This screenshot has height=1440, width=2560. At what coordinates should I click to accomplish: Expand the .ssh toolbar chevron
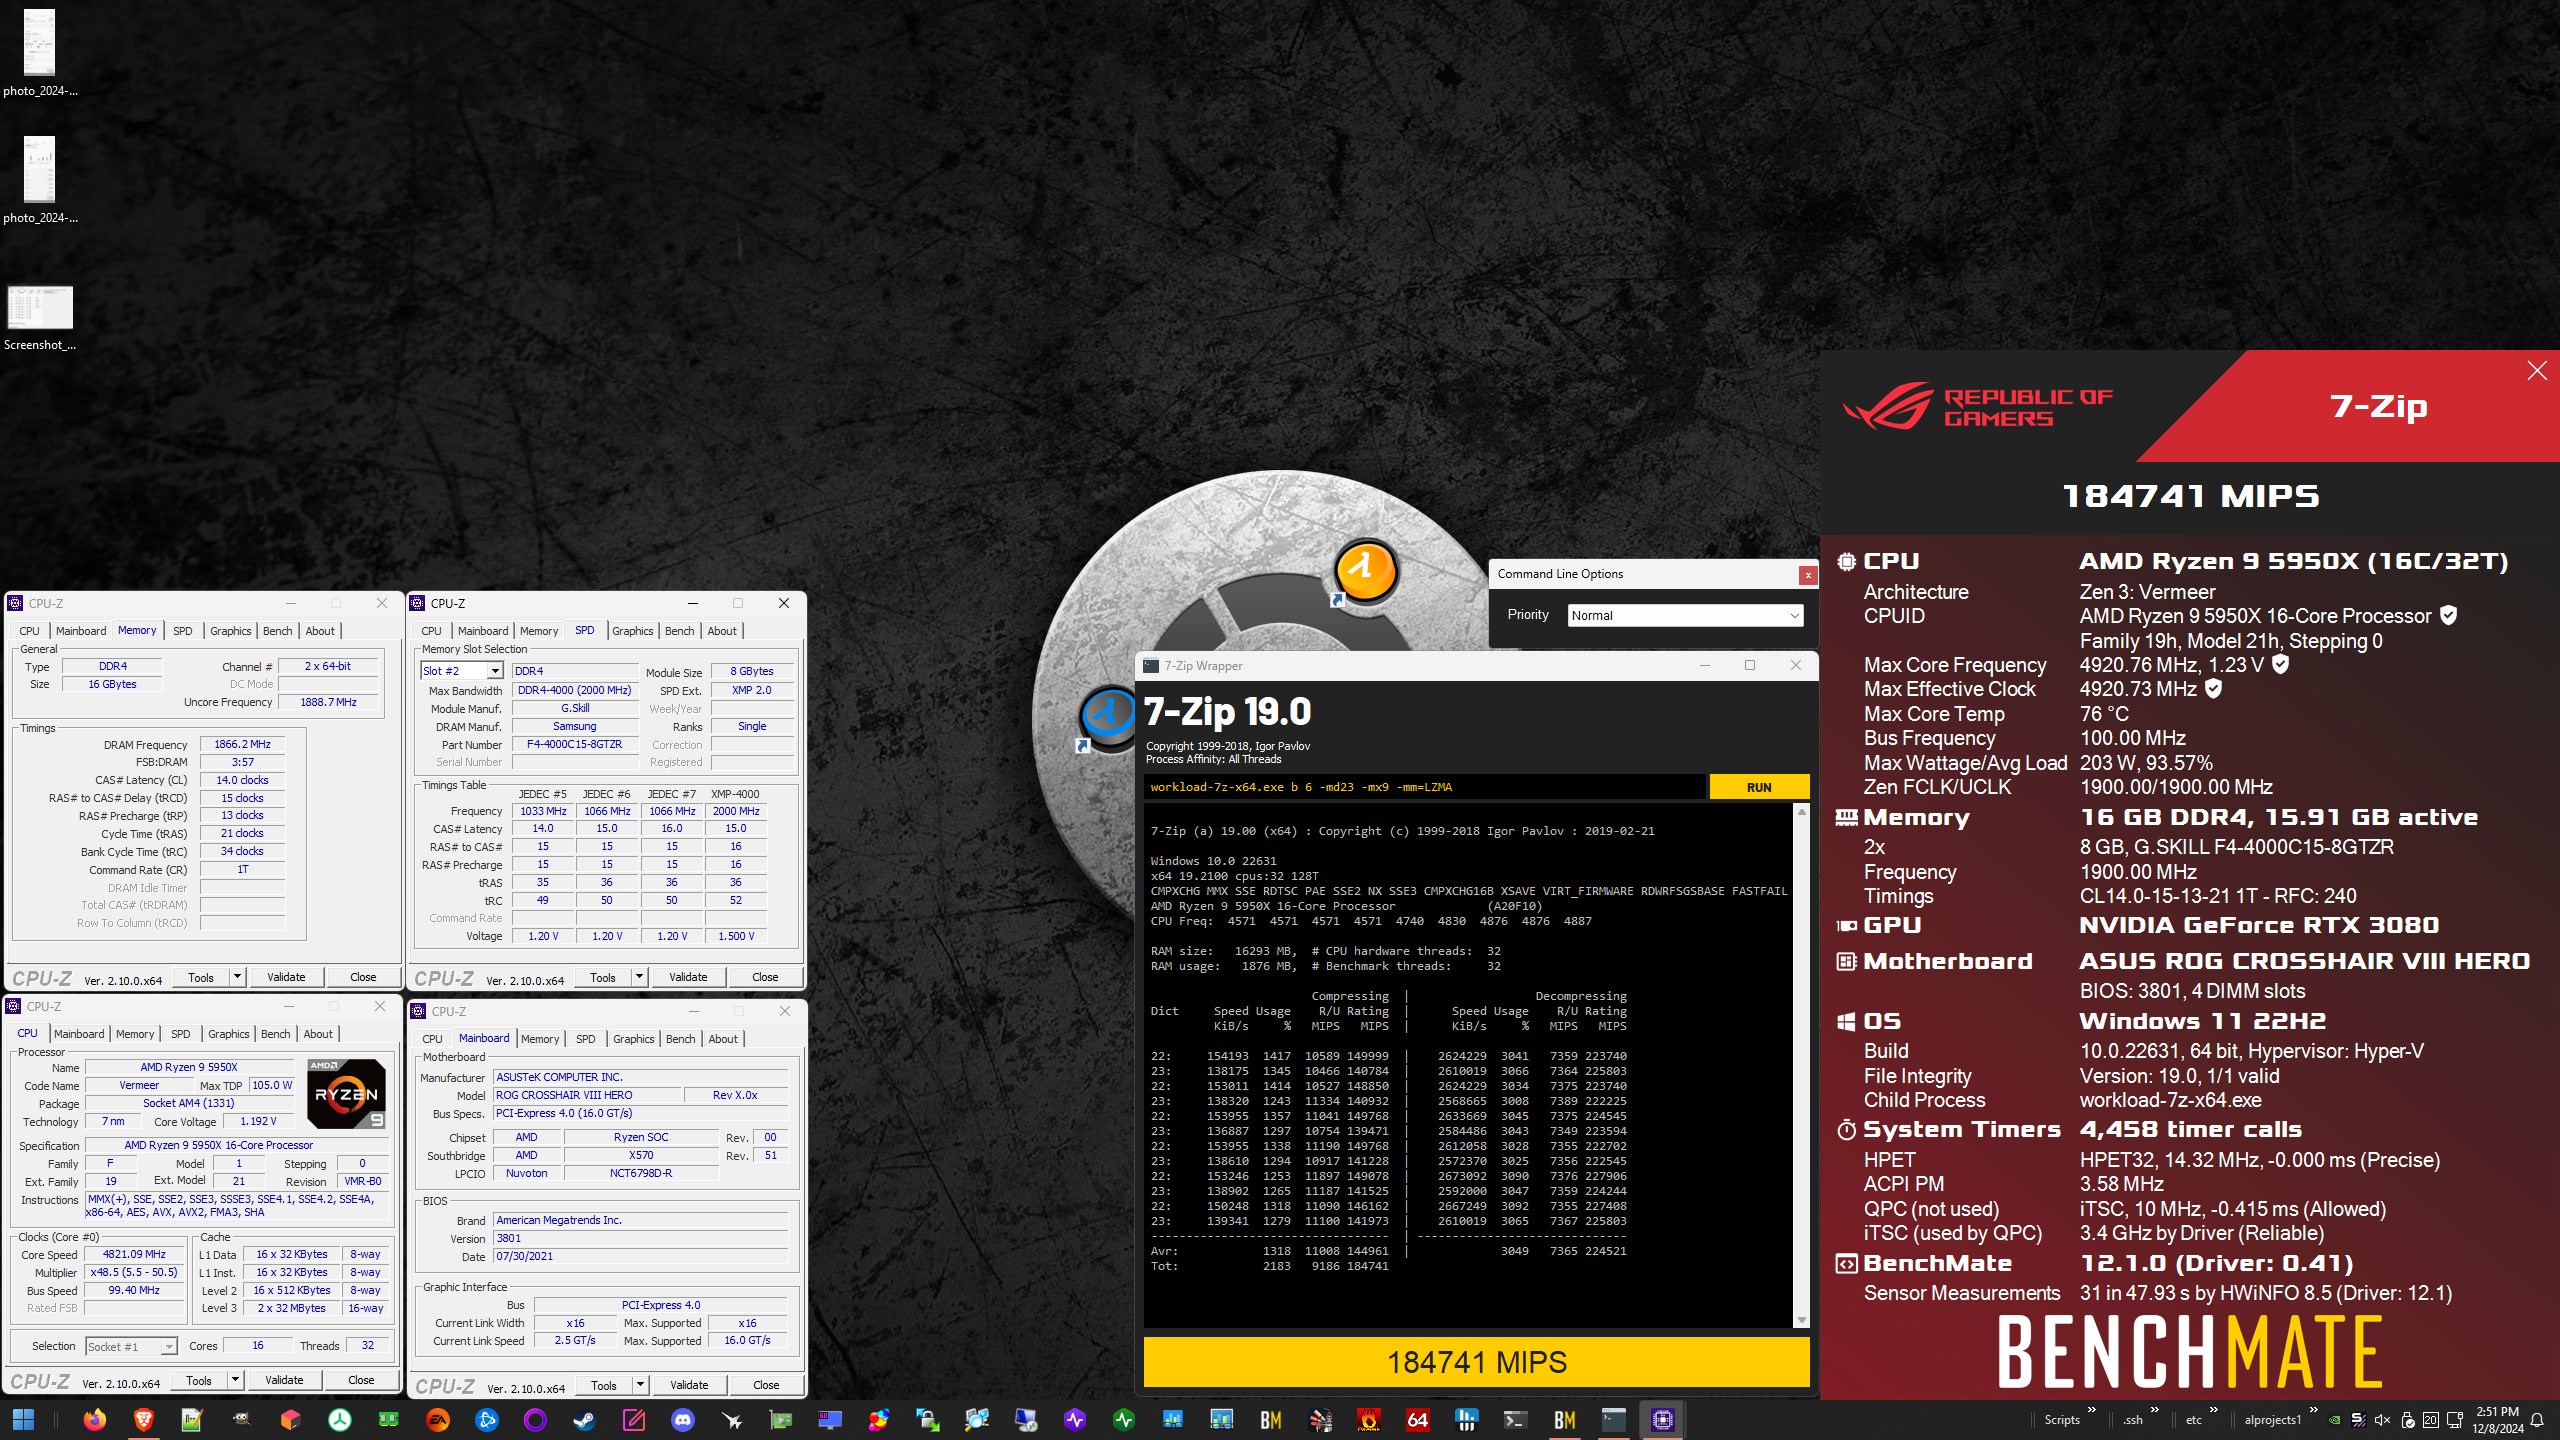coord(2154,1410)
